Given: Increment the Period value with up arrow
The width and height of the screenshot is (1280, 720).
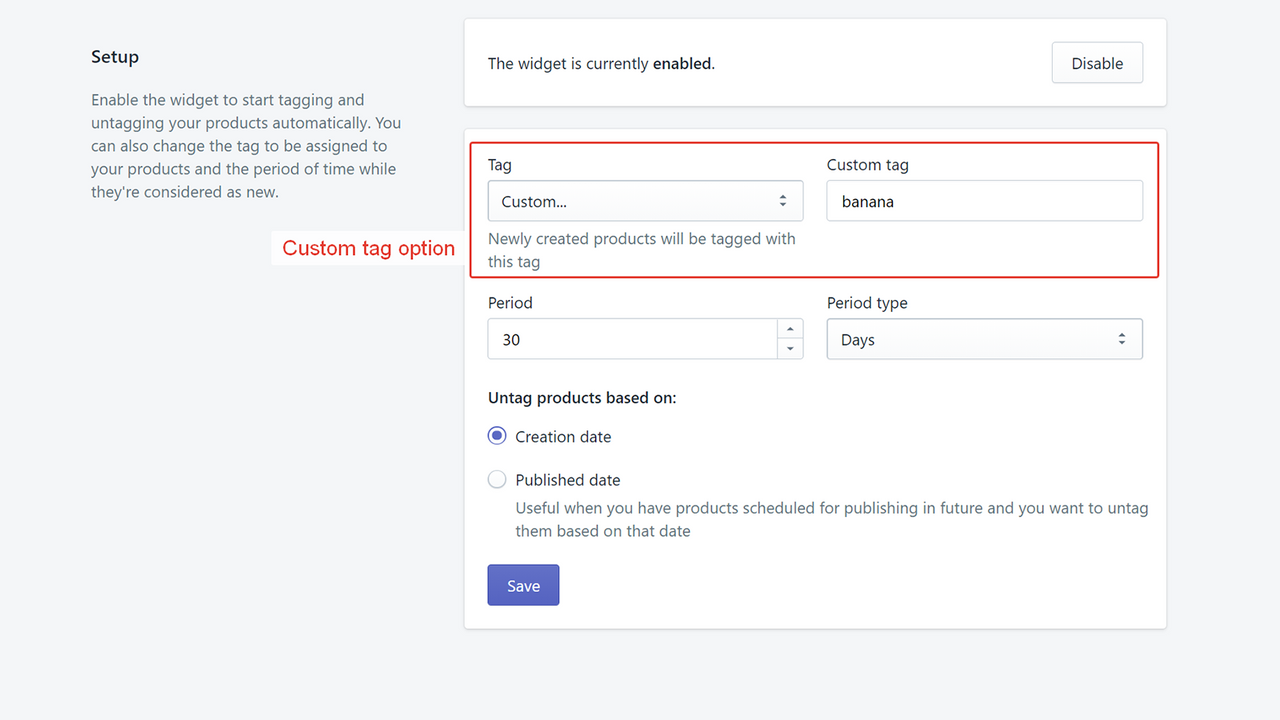Looking at the screenshot, I should (790, 329).
